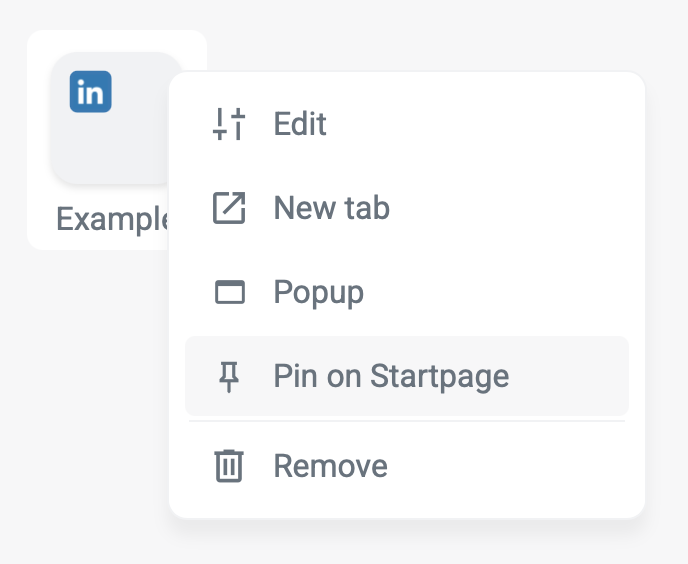Click the "New tab" text
Viewport: 688px width, 564px height.
click(x=331, y=208)
